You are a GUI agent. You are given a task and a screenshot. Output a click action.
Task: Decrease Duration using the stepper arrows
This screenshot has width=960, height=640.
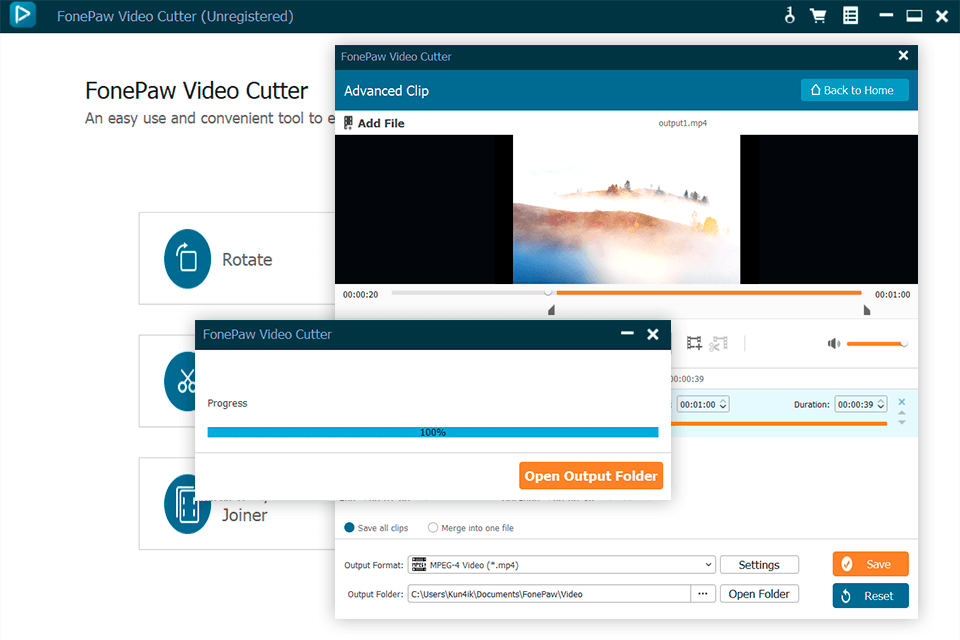click(880, 407)
